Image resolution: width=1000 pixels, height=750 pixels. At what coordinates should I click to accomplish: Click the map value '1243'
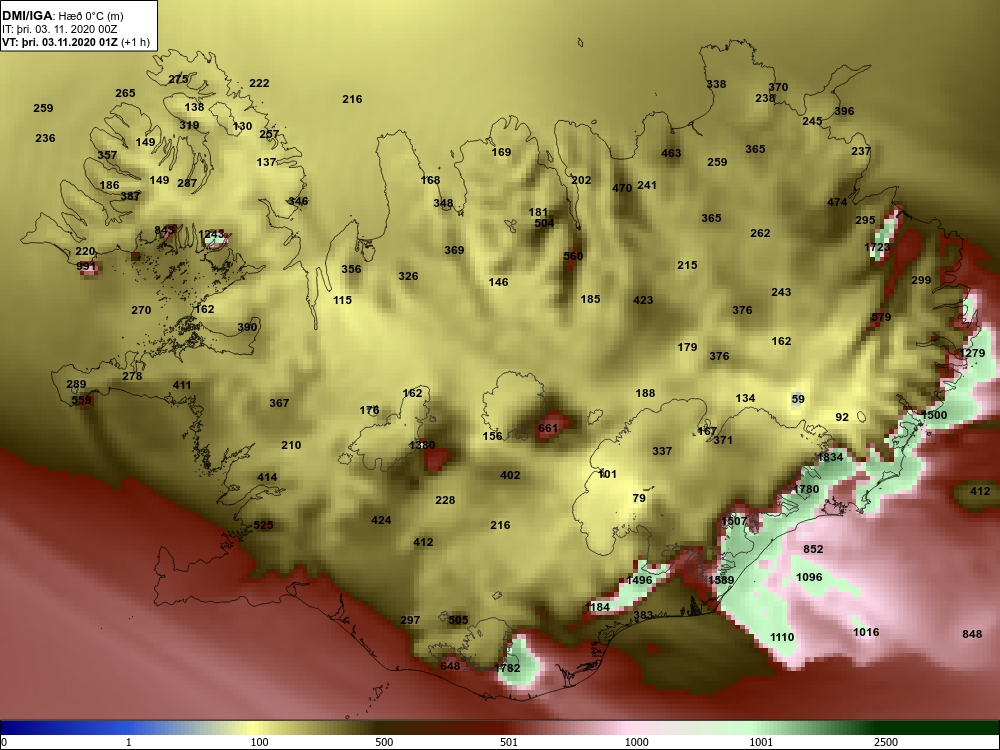(x=211, y=235)
